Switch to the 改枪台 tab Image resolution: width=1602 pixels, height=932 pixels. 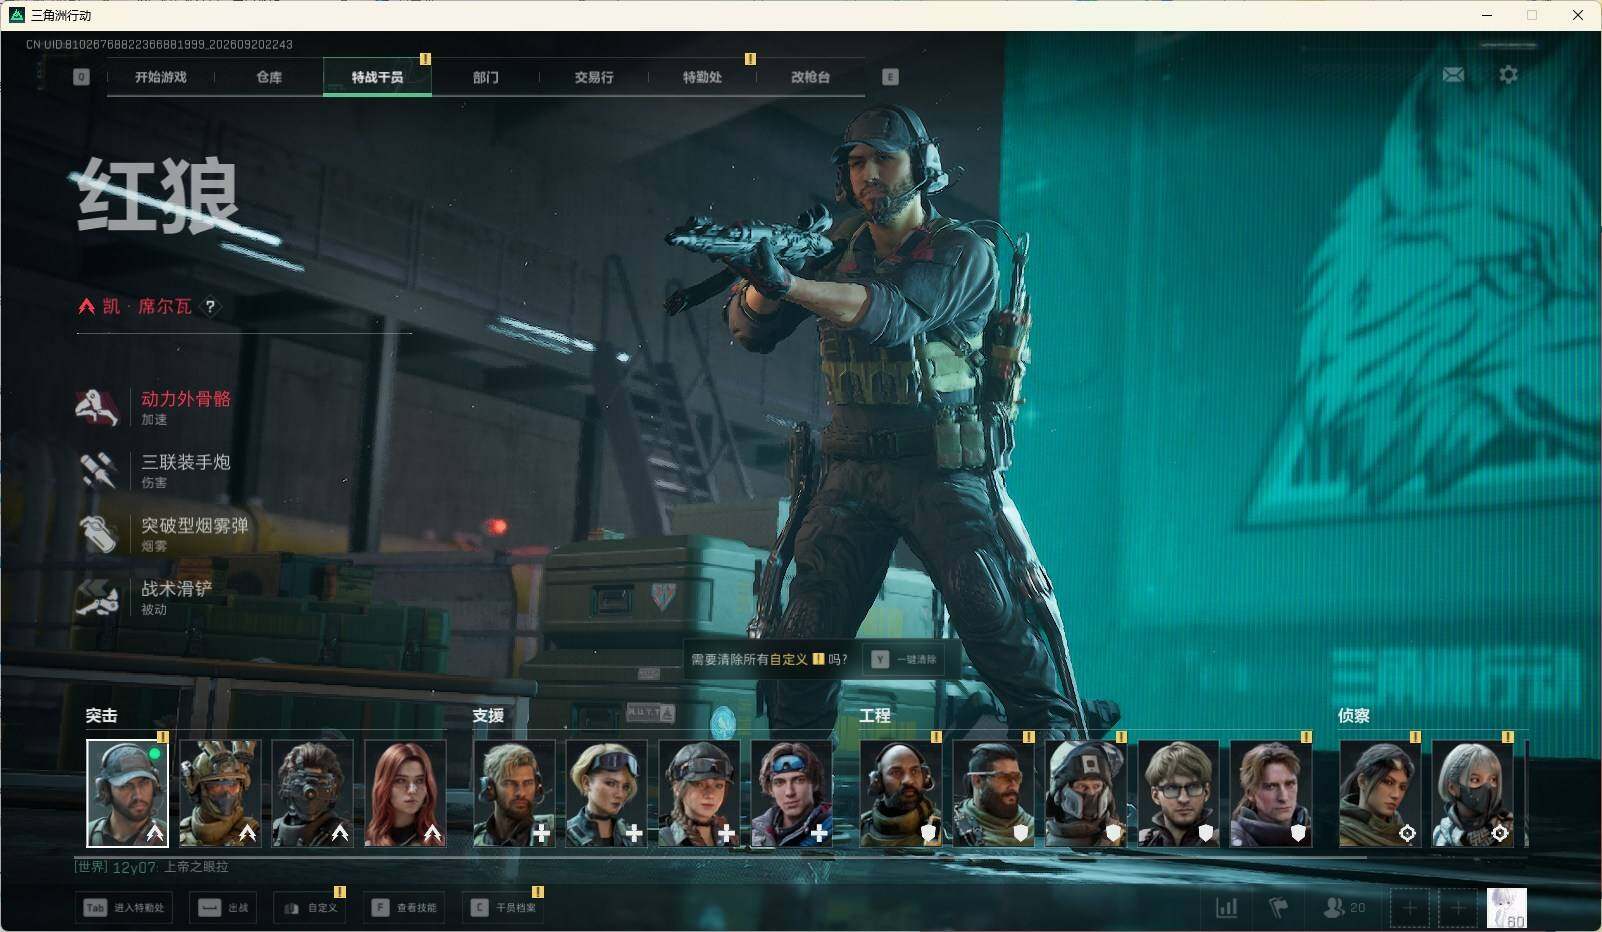[x=810, y=77]
